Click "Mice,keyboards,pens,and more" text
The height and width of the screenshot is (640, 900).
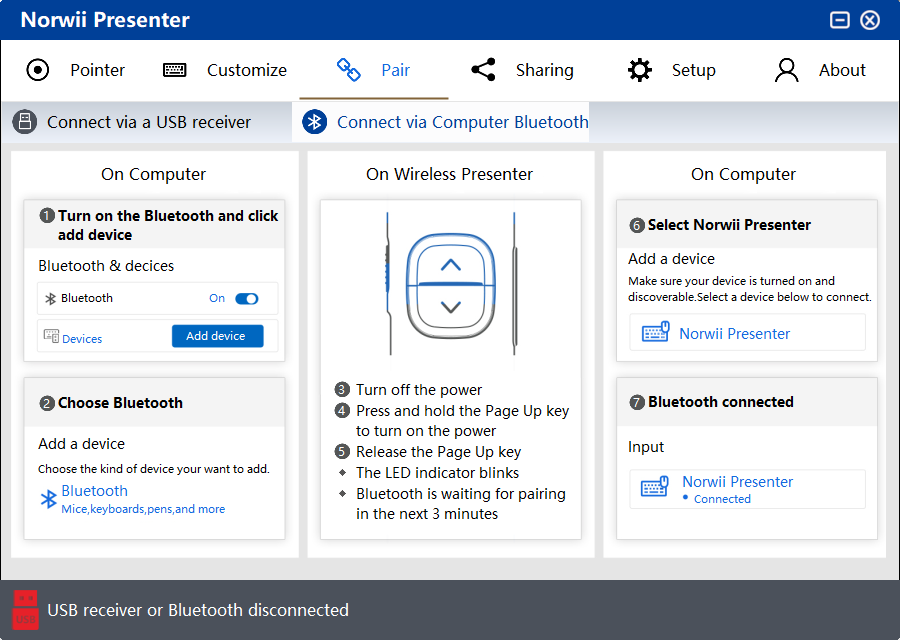pyautogui.click(x=143, y=509)
